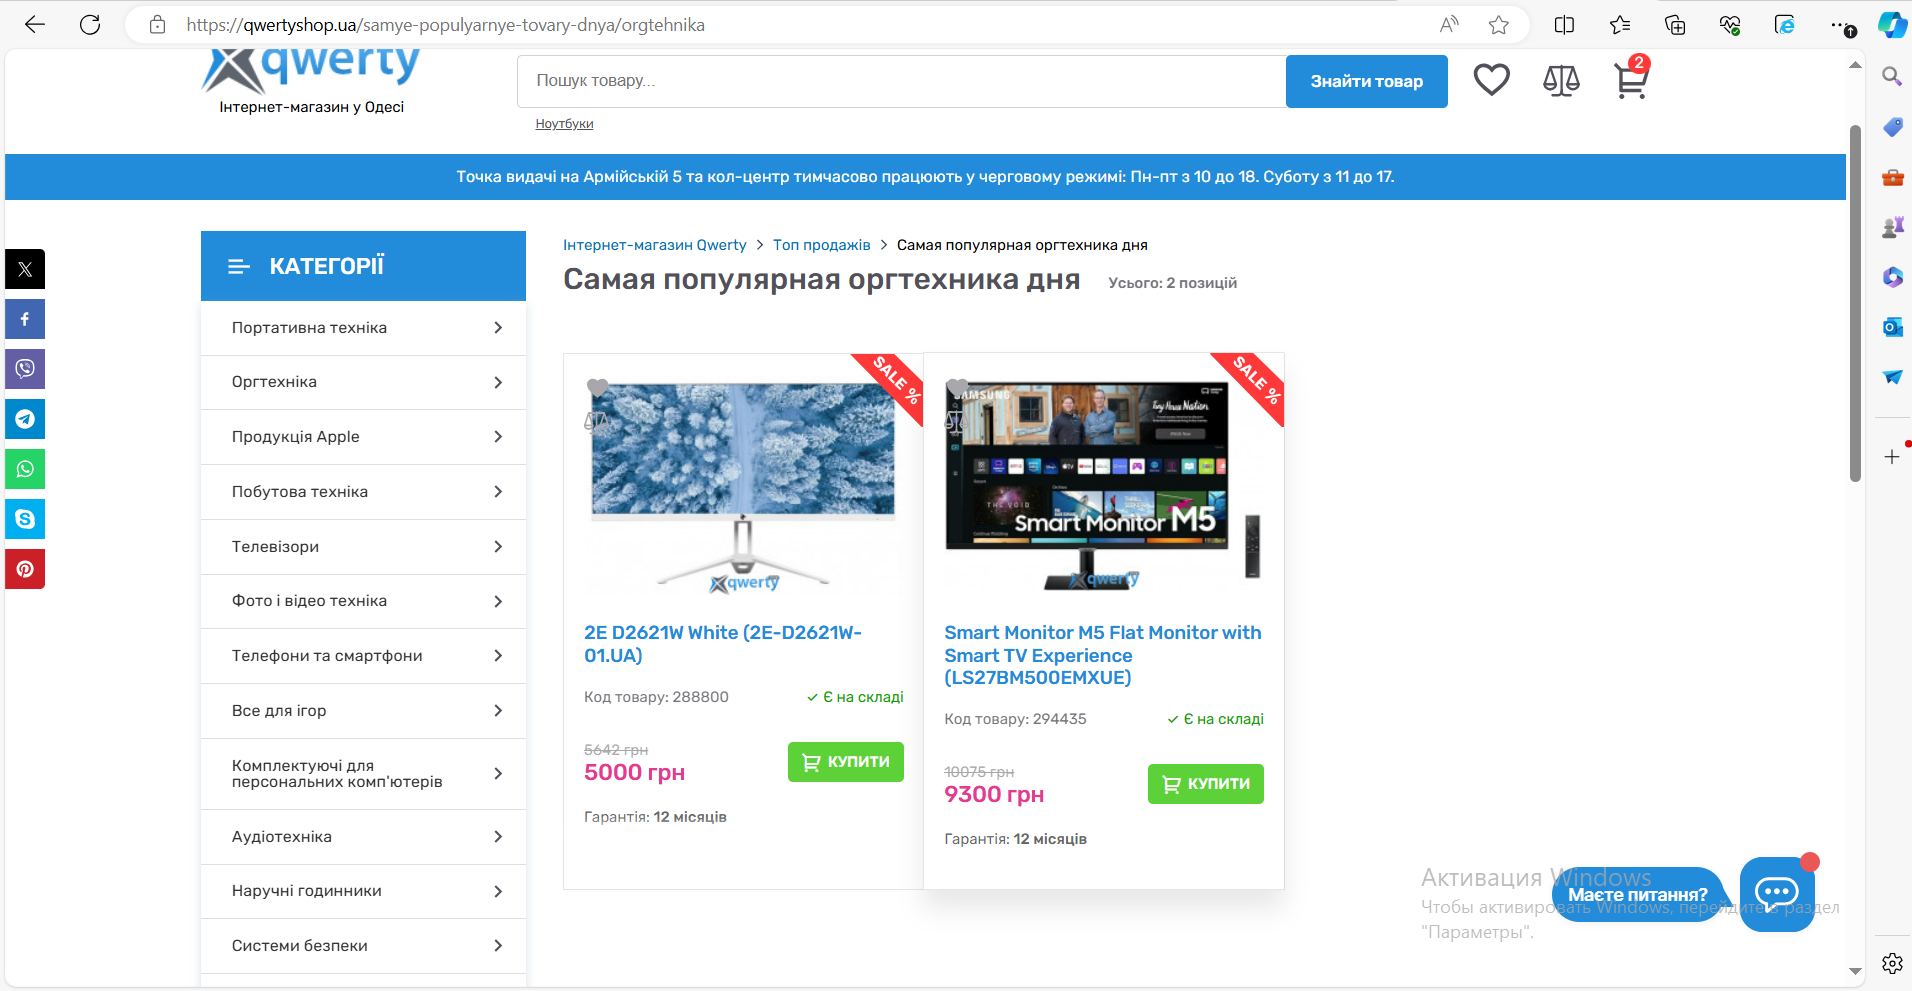Image resolution: width=1912 pixels, height=991 pixels.
Task: Open the shopping cart icon
Action: (1630, 80)
